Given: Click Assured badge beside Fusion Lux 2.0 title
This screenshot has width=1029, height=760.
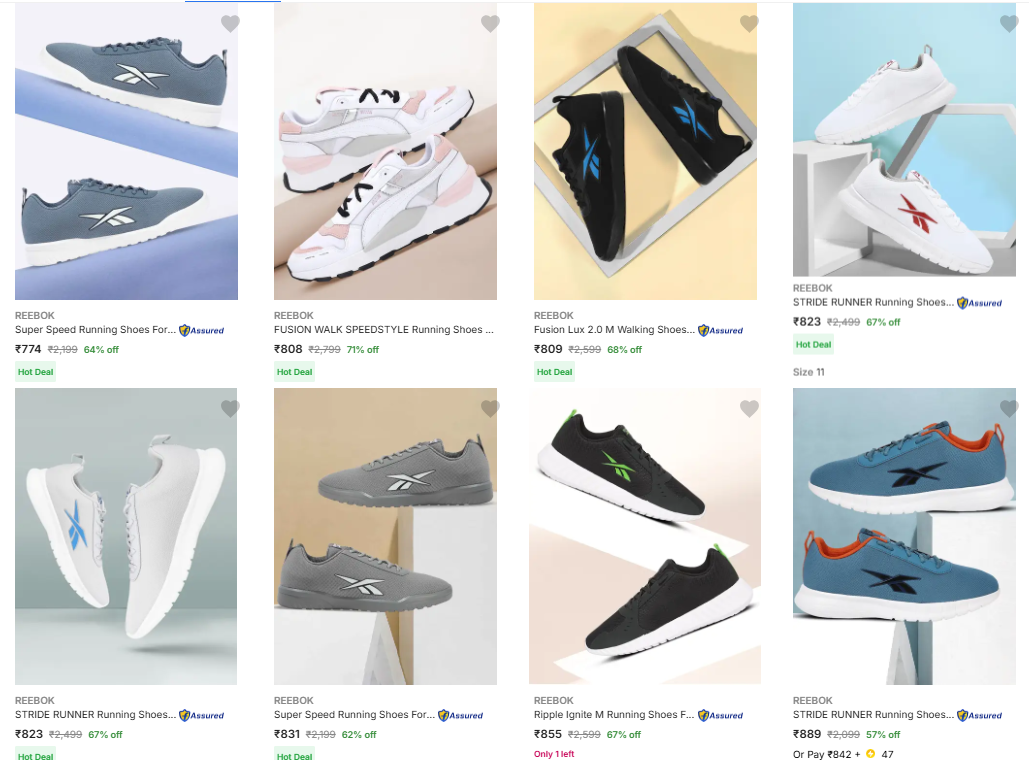Looking at the screenshot, I should point(721,330).
